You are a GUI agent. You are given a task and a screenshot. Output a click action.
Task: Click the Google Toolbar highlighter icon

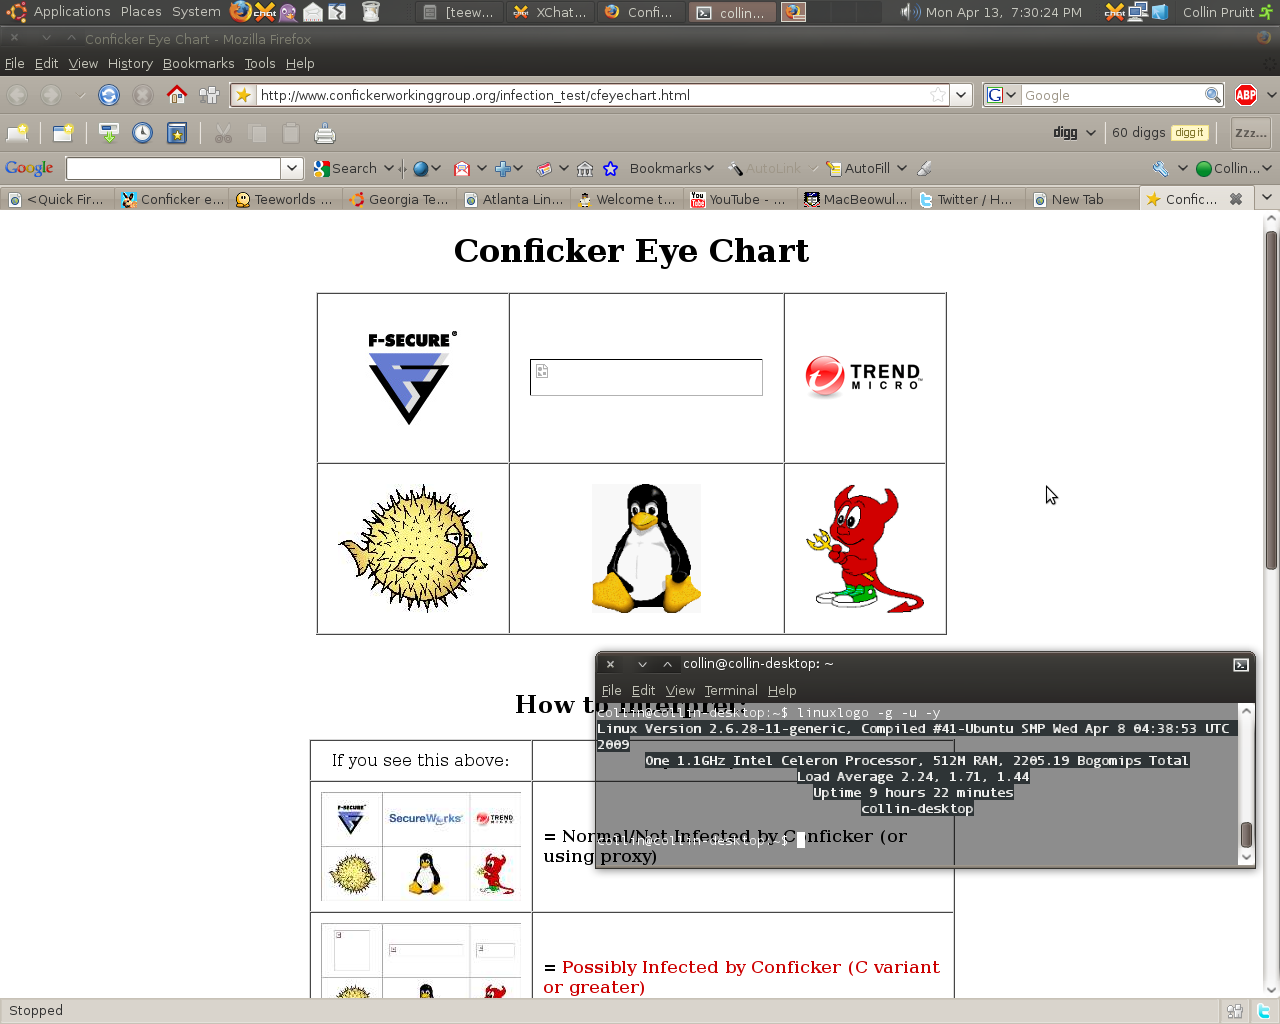[x=925, y=168]
